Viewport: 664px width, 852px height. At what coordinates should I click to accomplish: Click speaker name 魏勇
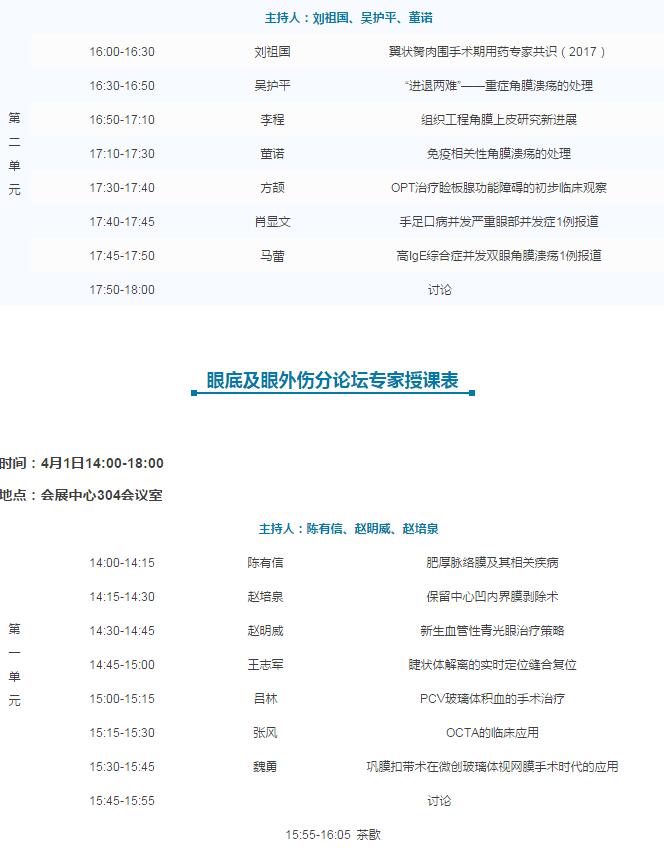click(266, 767)
